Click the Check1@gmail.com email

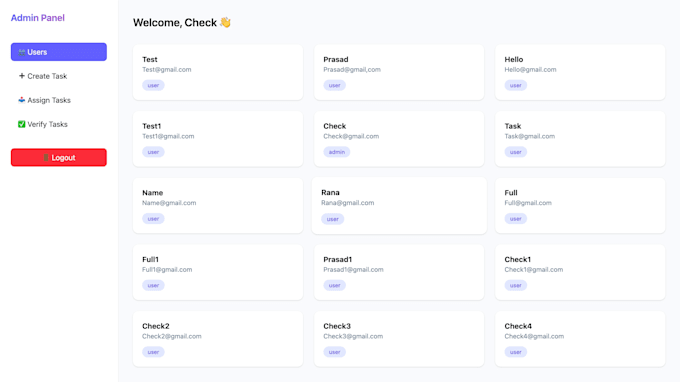point(533,269)
